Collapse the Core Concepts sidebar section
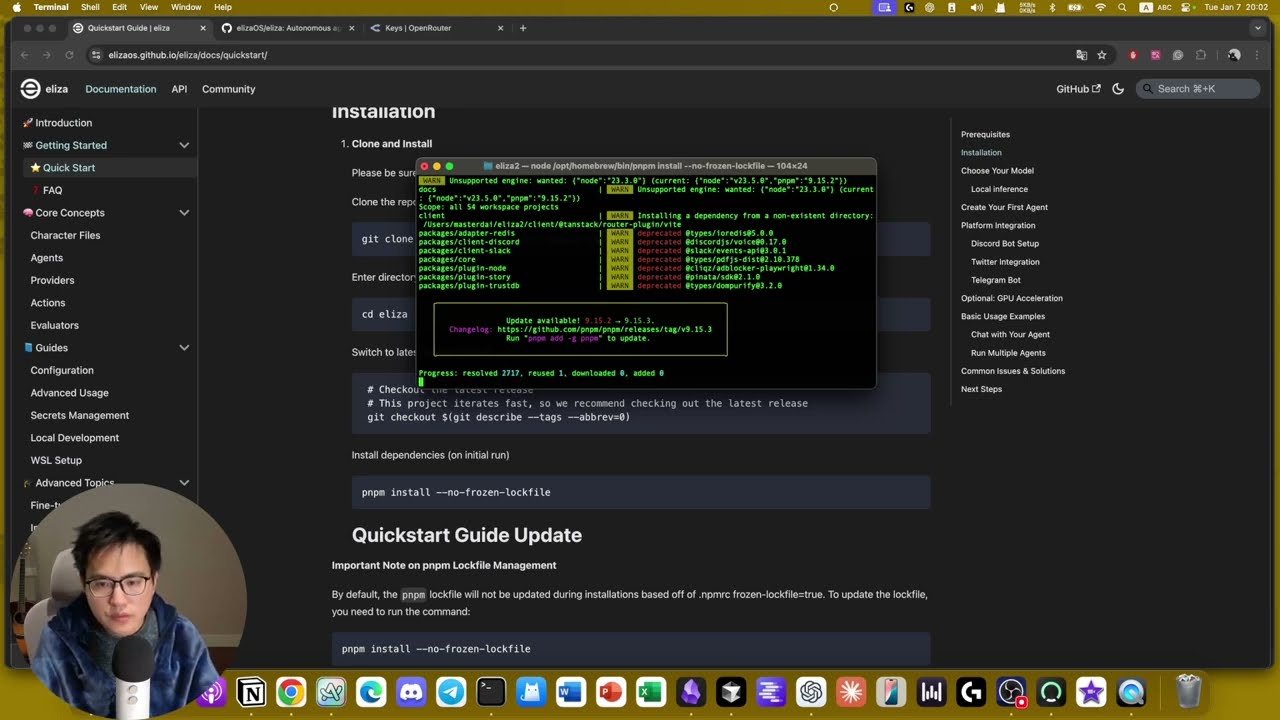The image size is (1280, 720). point(184,213)
